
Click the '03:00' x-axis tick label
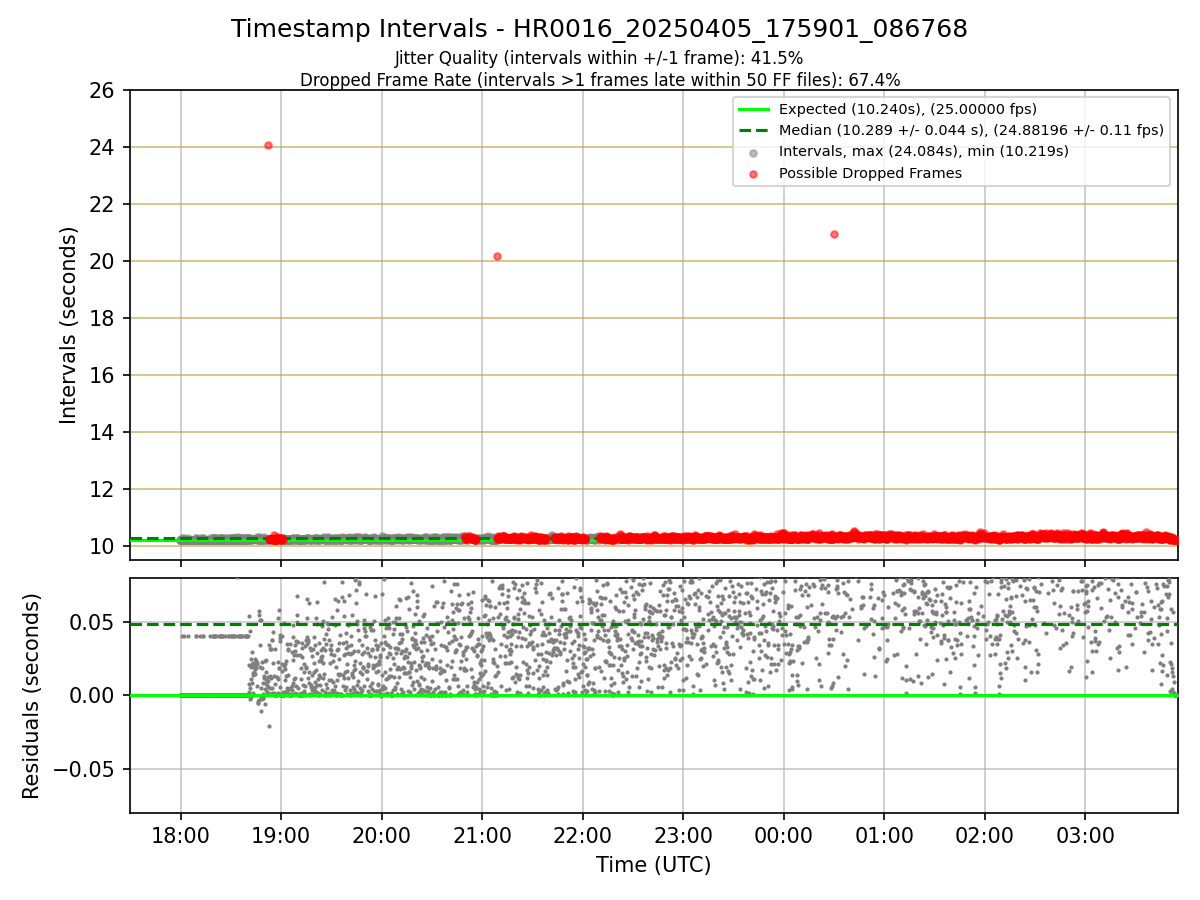[x=1085, y=834]
